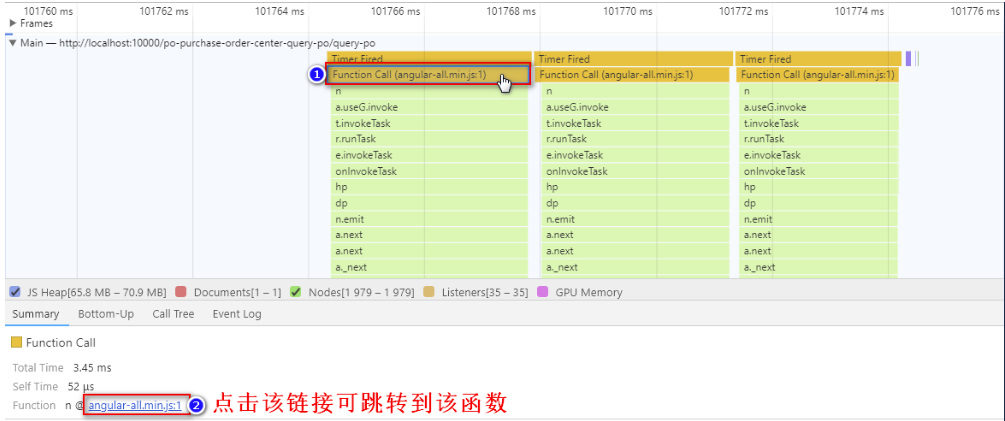Screen dimensions: 1005x421
Task: Toggle the GPU Memory checkbox
Action: pos(542,292)
